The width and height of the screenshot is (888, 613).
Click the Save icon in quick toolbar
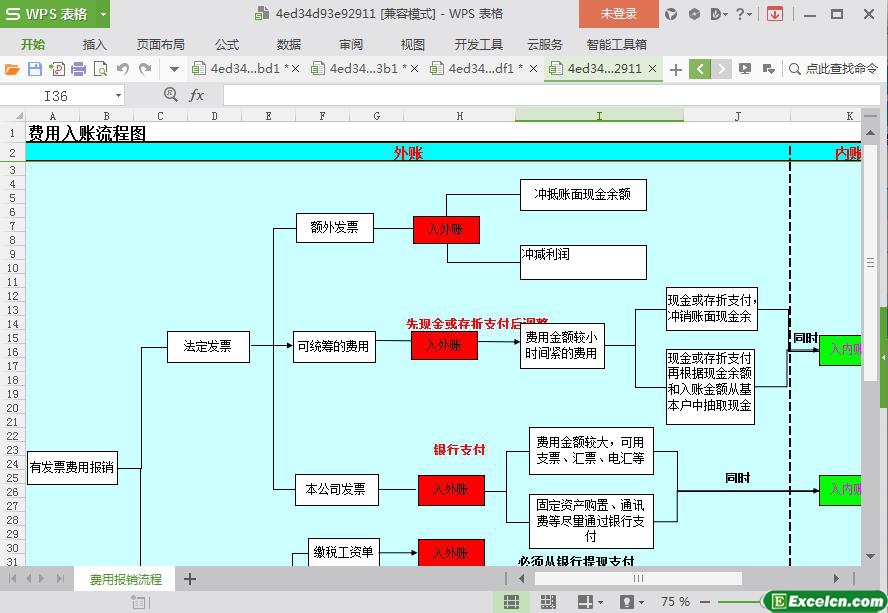point(35,69)
